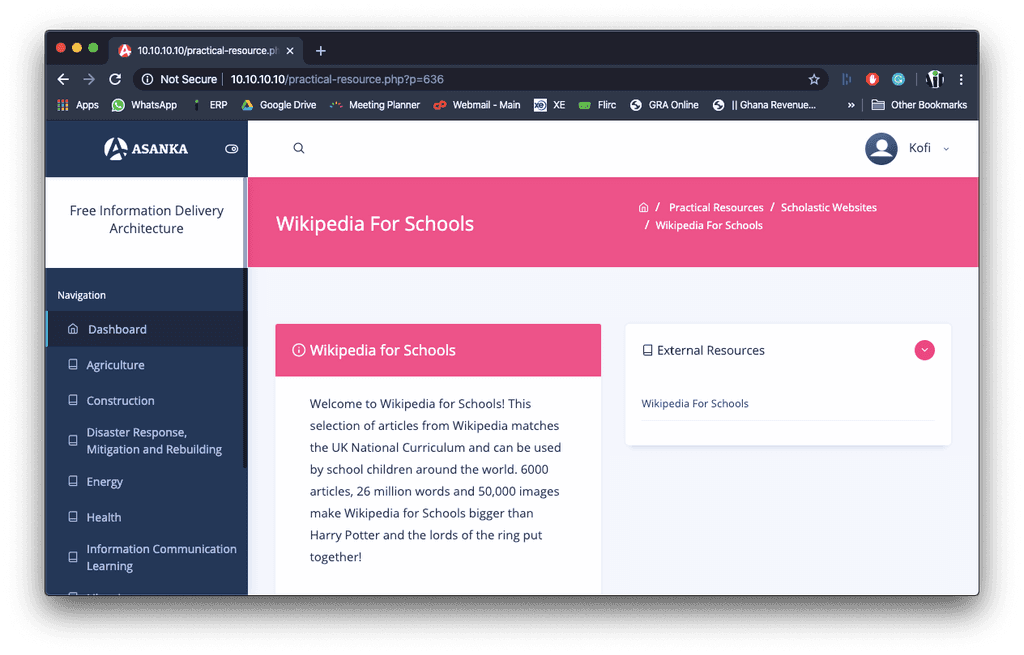Click the Construction book icon
This screenshot has width=1024, height=655.
(73, 400)
